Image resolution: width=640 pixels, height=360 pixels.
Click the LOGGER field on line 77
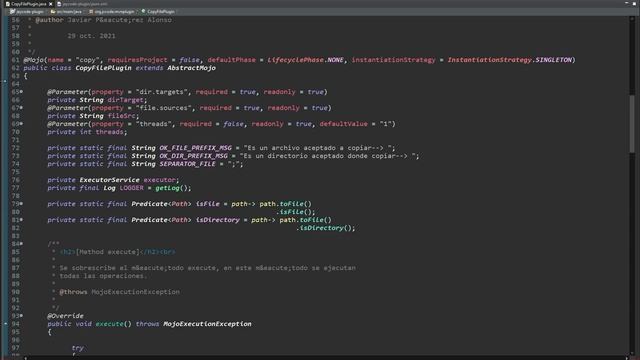click(x=131, y=188)
